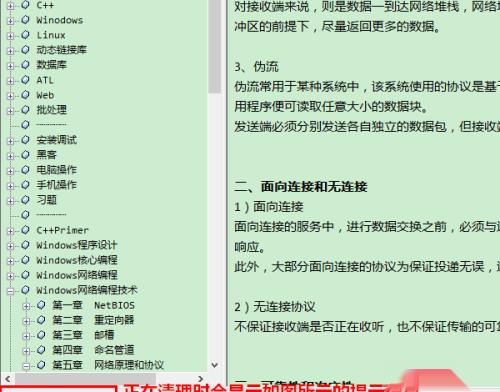Viewport: 500px width, 392px height.
Task: Click the node icon beside 数据库
Action: coord(25,65)
